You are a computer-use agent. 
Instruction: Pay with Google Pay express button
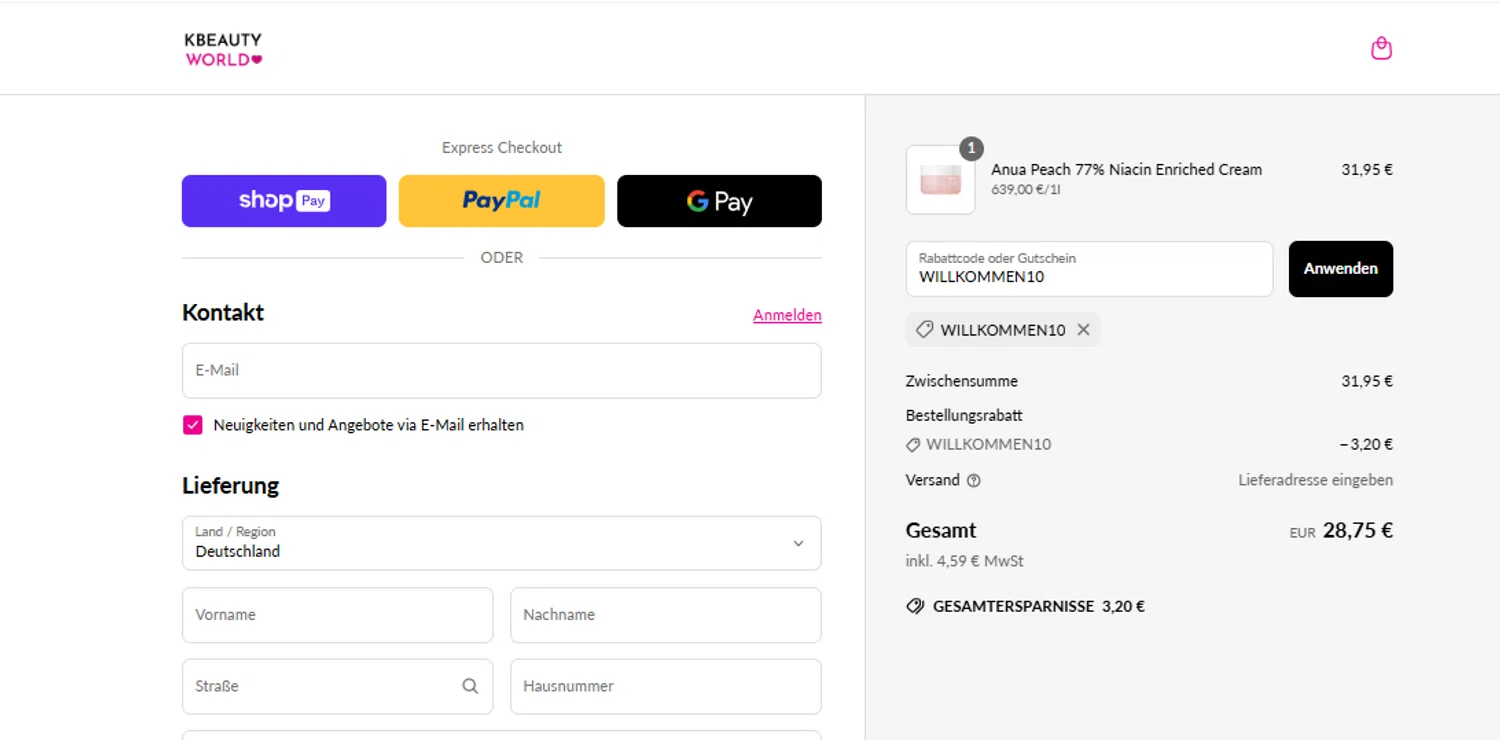coord(719,201)
